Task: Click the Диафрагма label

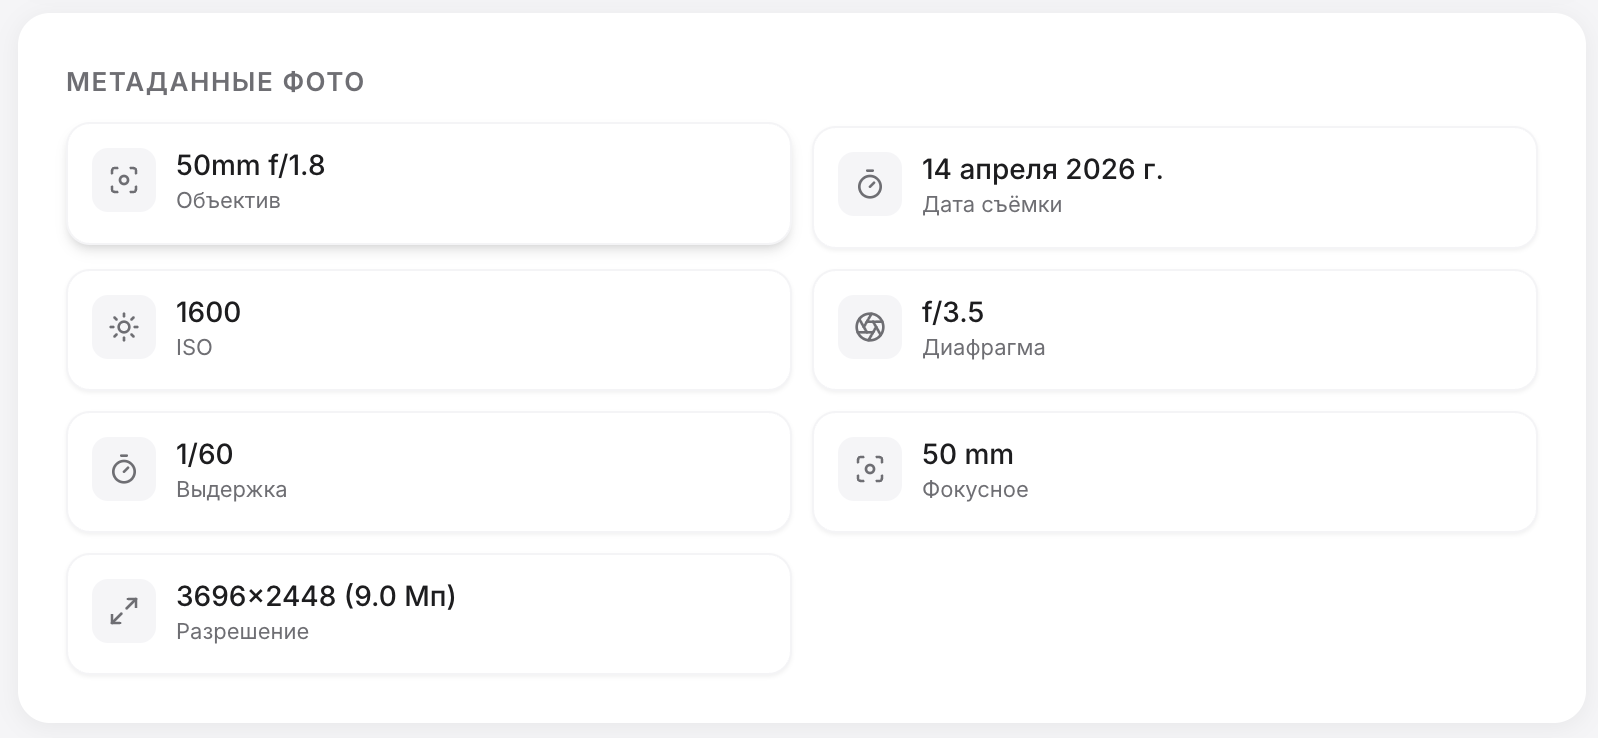Action: click(983, 347)
